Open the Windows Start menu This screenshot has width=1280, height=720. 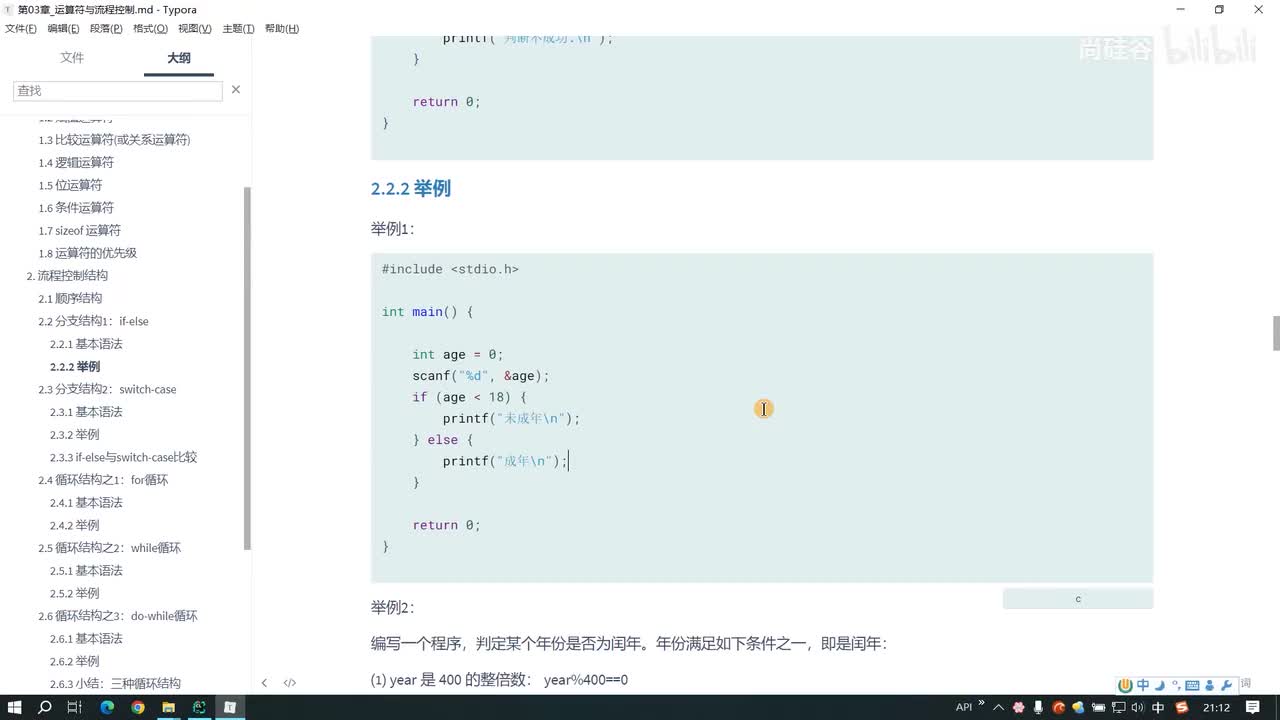15,707
